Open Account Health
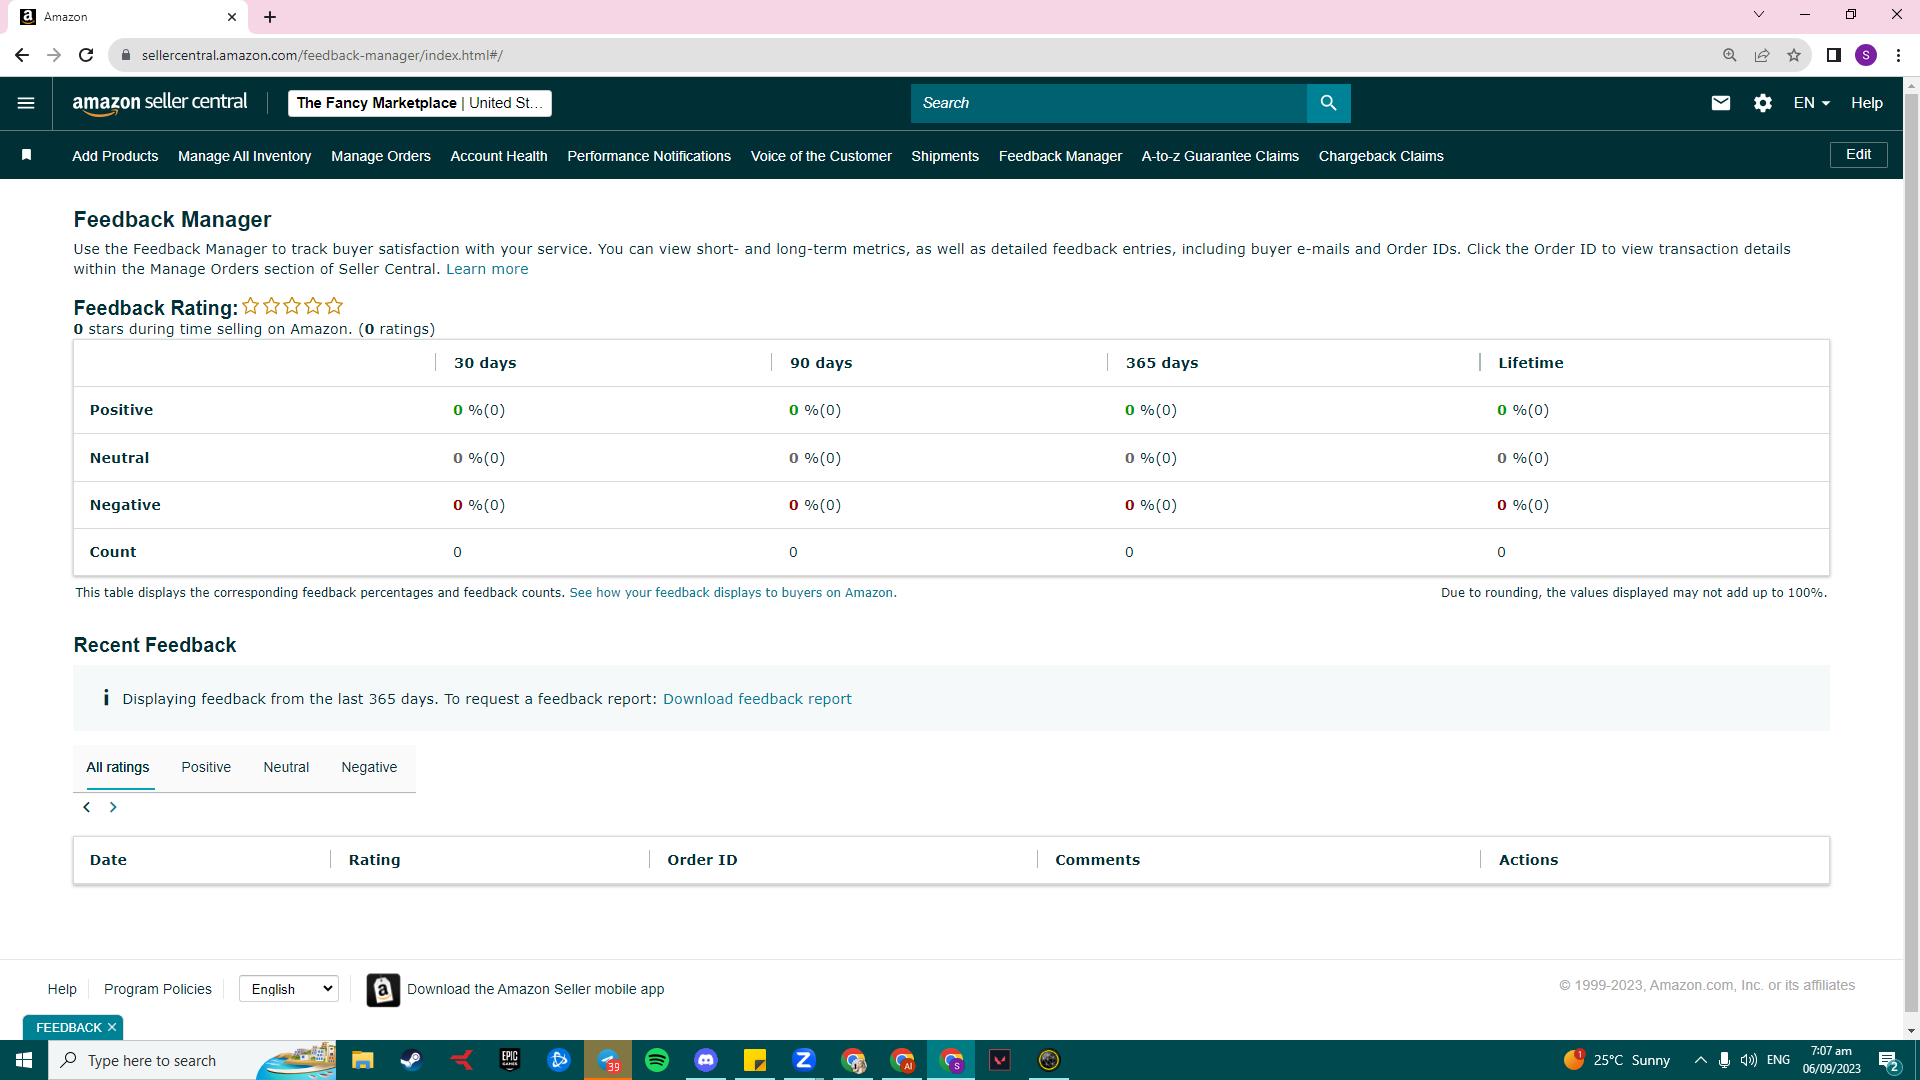 pyautogui.click(x=499, y=156)
